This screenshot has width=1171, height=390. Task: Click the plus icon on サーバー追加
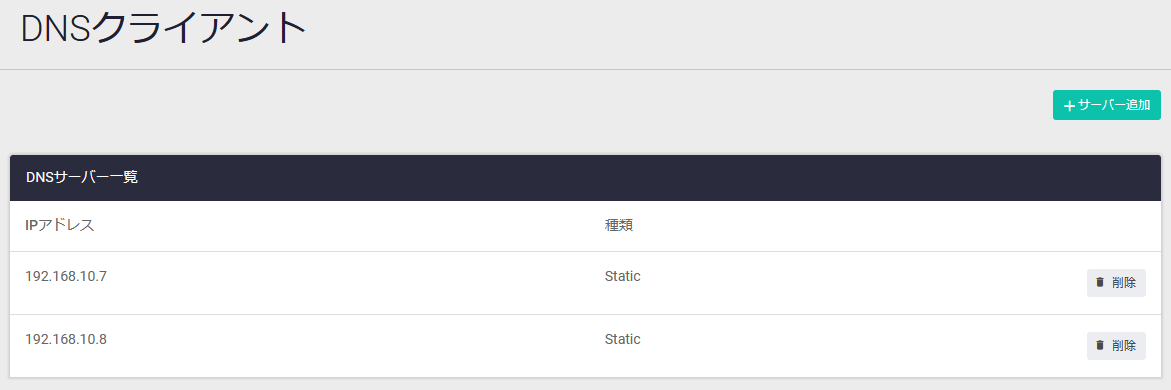coord(1069,106)
